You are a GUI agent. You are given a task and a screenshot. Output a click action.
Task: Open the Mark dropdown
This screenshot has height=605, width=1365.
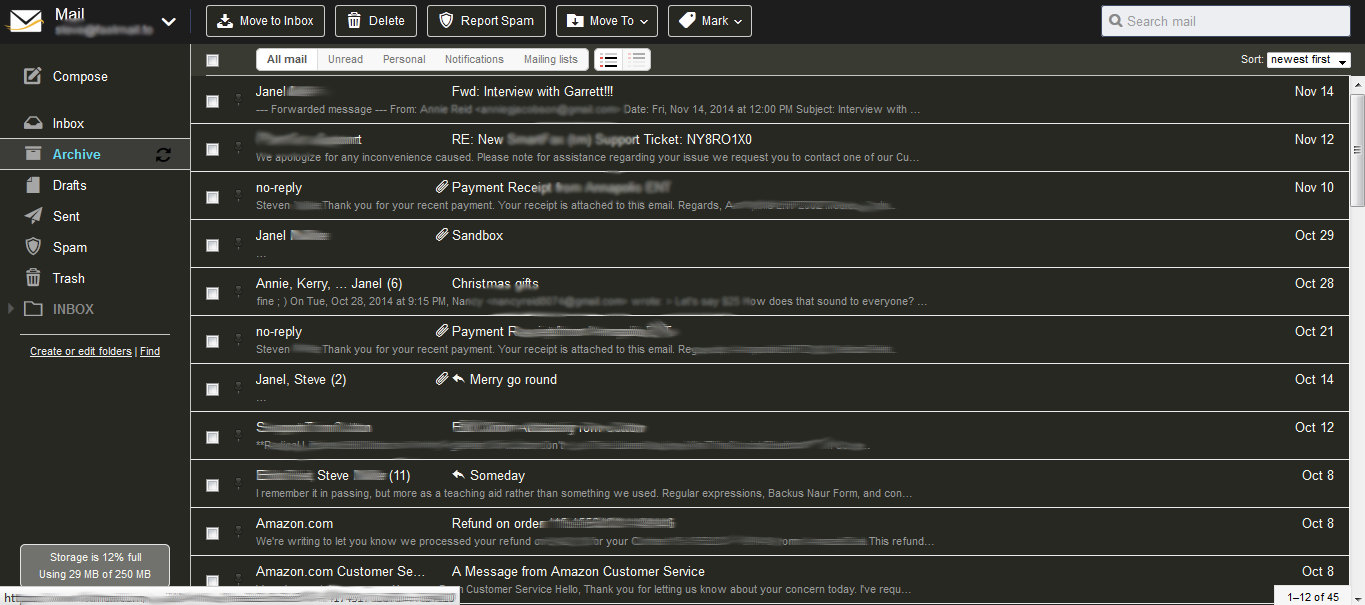pyautogui.click(x=709, y=20)
